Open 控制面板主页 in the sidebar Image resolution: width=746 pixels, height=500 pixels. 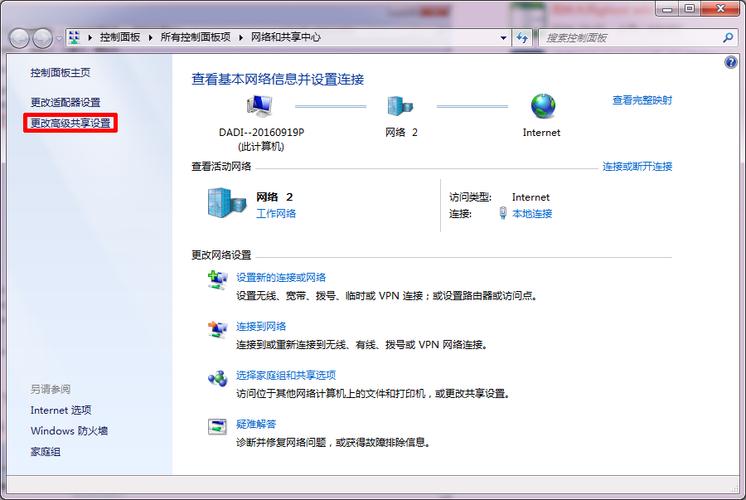pos(60,72)
